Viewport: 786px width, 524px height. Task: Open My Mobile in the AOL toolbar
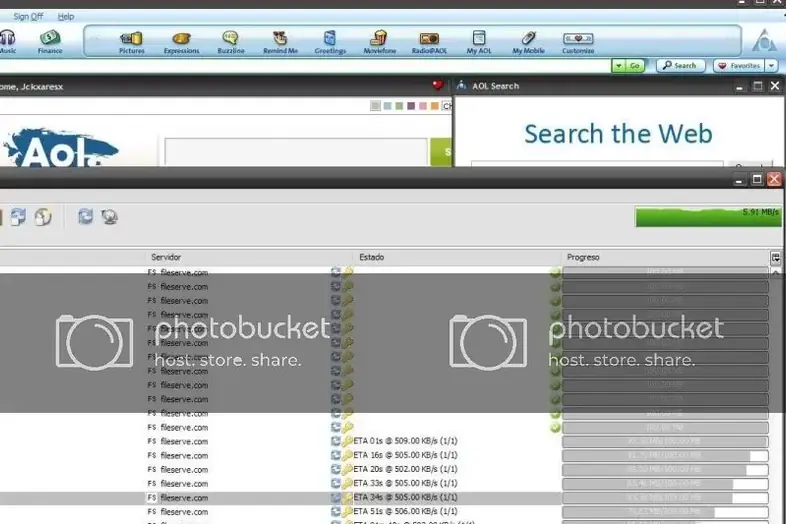tap(528, 42)
